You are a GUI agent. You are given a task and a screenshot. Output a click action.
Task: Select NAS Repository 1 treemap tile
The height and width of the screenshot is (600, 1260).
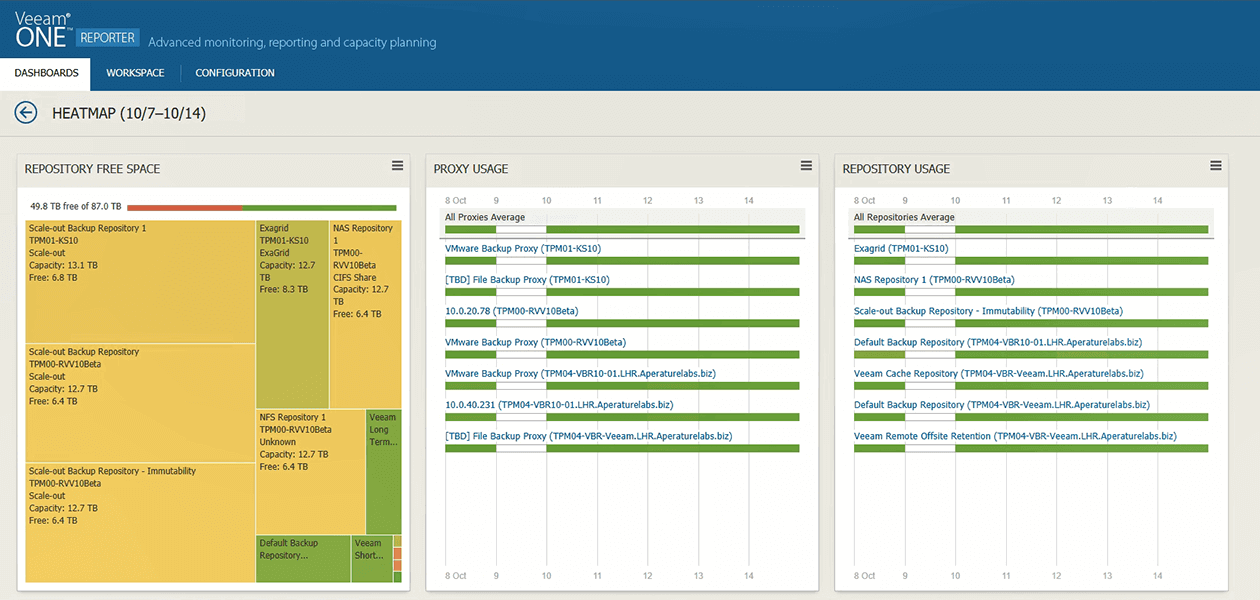(366, 314)
